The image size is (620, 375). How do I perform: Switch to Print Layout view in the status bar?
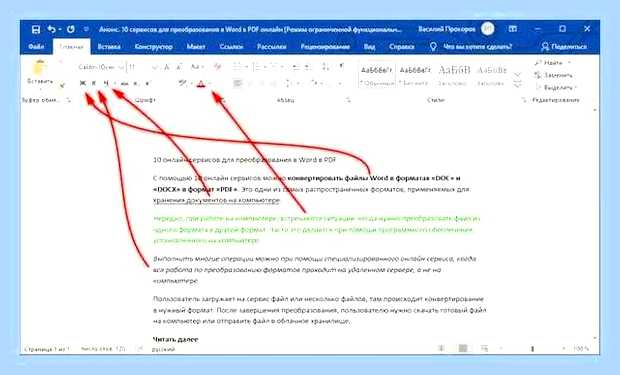(x=463, y=348)
